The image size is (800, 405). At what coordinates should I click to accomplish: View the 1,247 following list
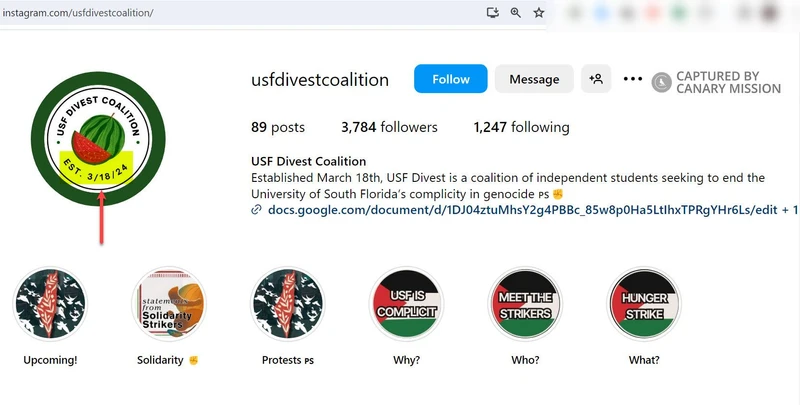[521, 128]
